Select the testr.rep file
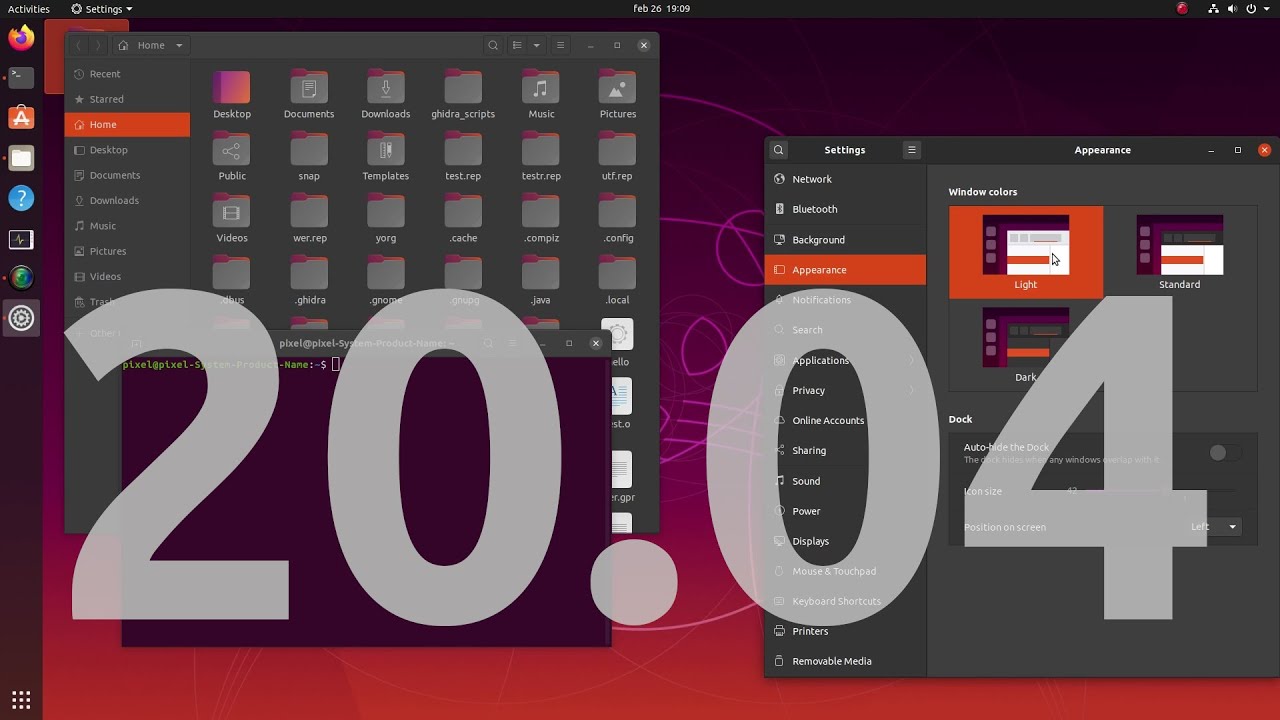Viewport: 1280px width, 720px height. click(x=541, y=157)
